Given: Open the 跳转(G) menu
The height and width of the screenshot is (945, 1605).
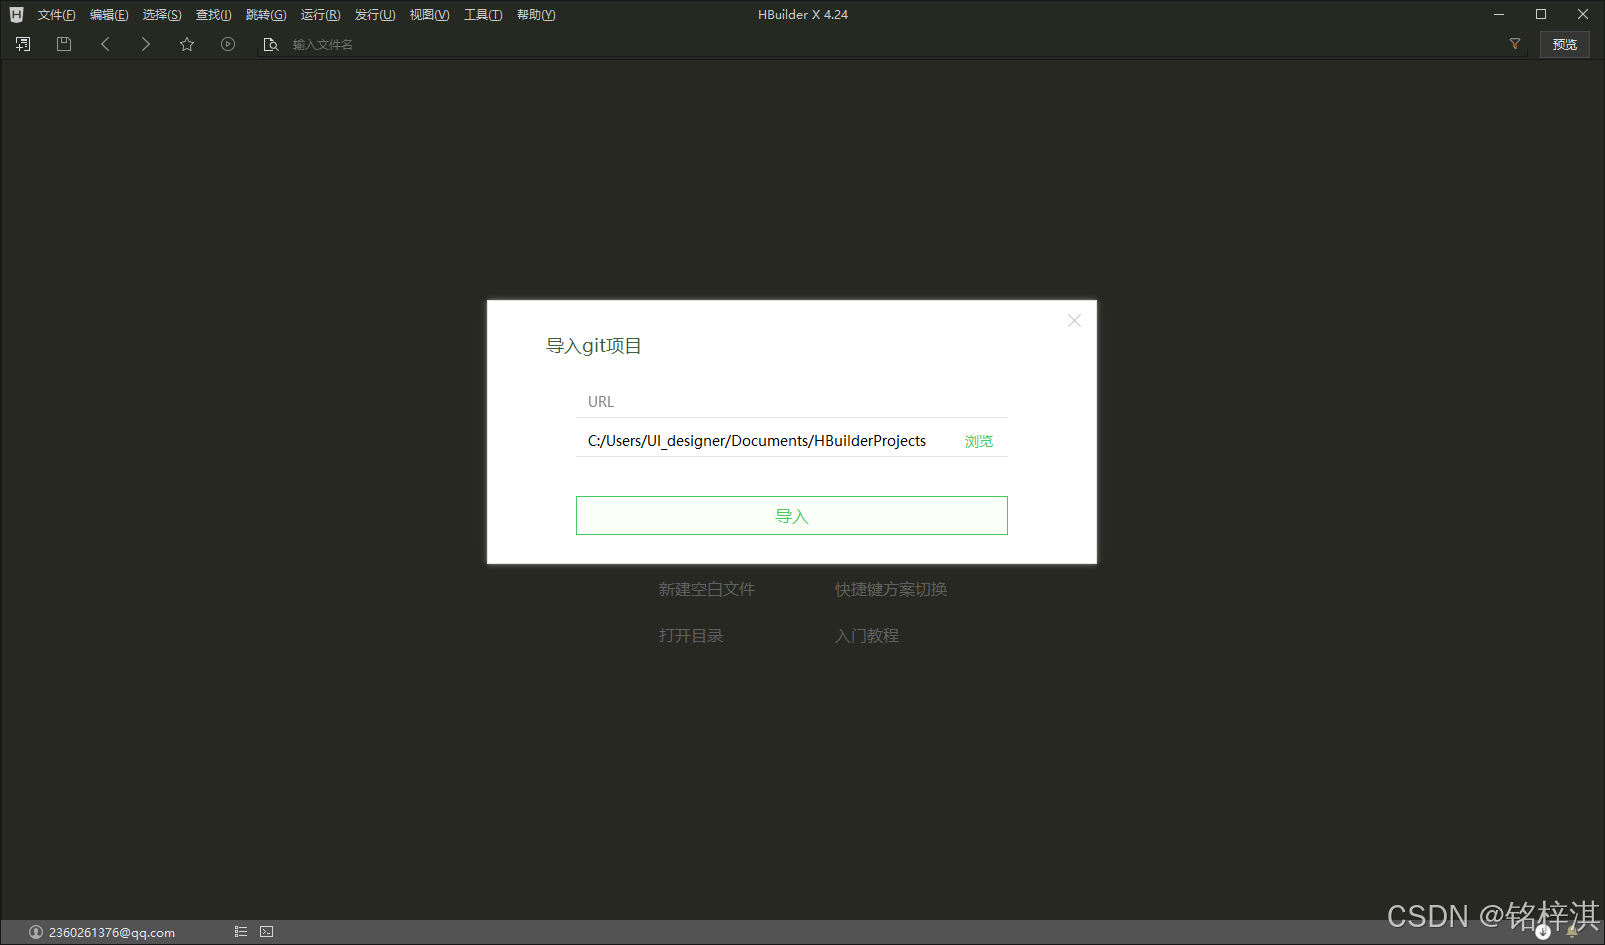Looking at the screenshot, I should coord(266,15).
